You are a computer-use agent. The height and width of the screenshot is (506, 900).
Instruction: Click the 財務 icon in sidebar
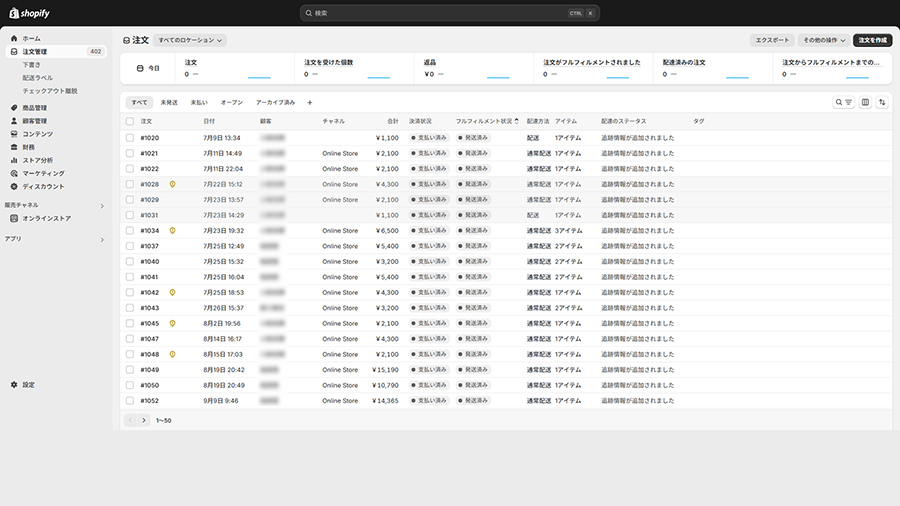coord(14,147)
